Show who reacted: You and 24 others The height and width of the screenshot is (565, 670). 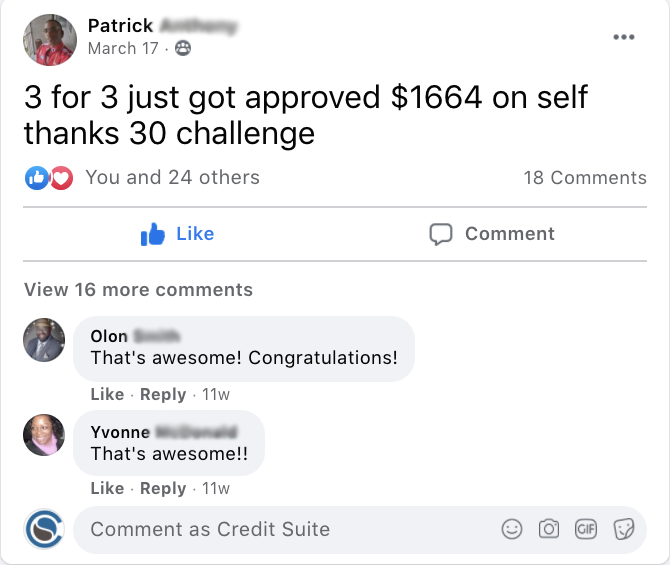[172, 178]
